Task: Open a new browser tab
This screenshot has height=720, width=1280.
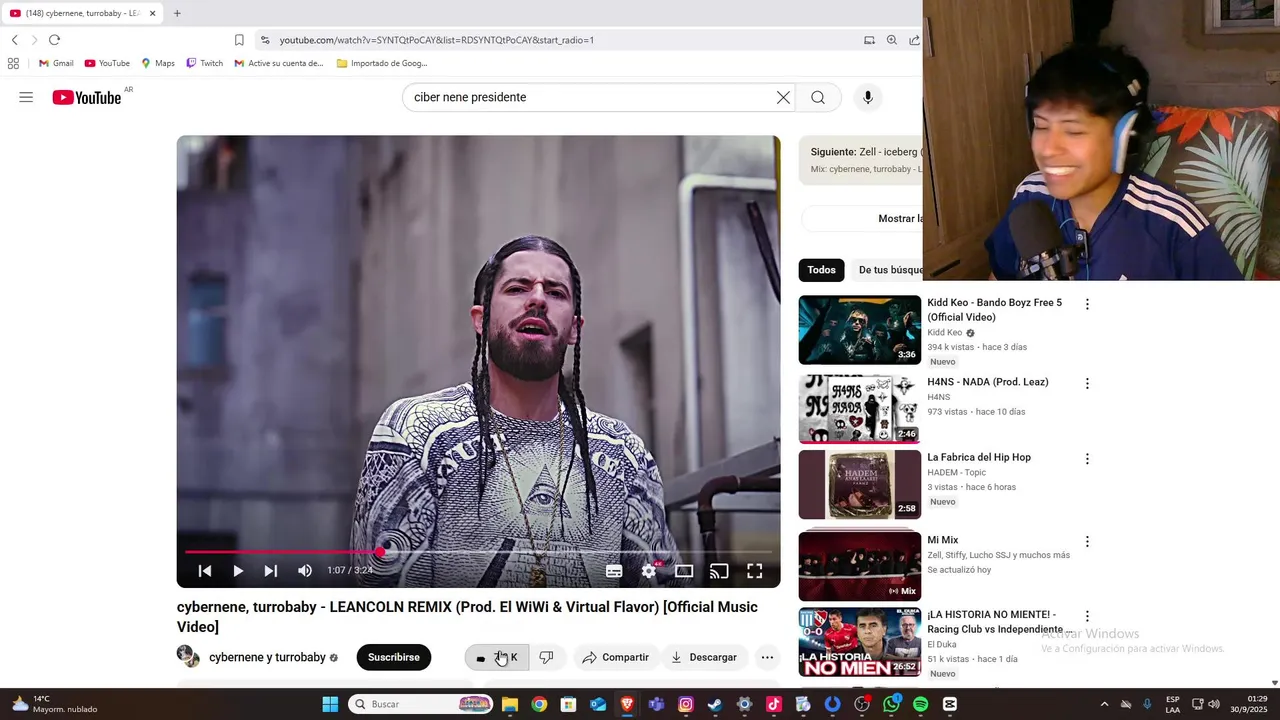Action: click(177, 13)
